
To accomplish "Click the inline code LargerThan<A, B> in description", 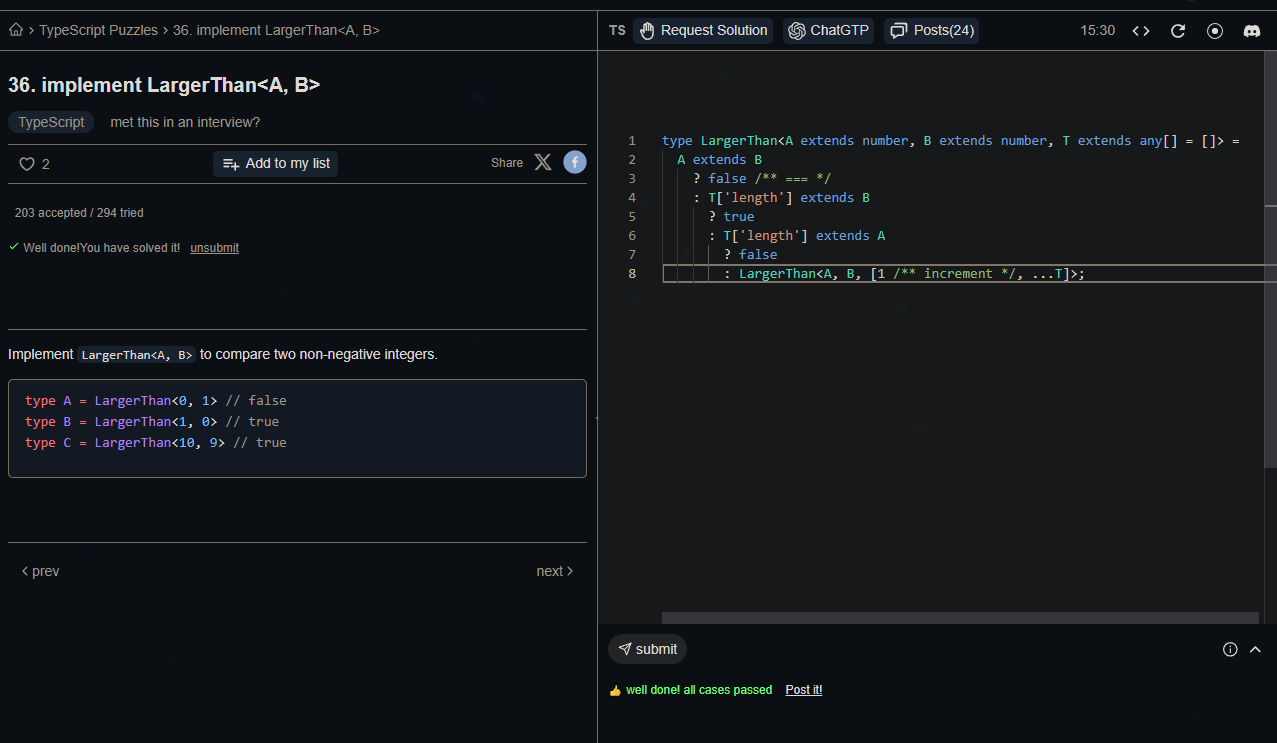I will [137, 355].
